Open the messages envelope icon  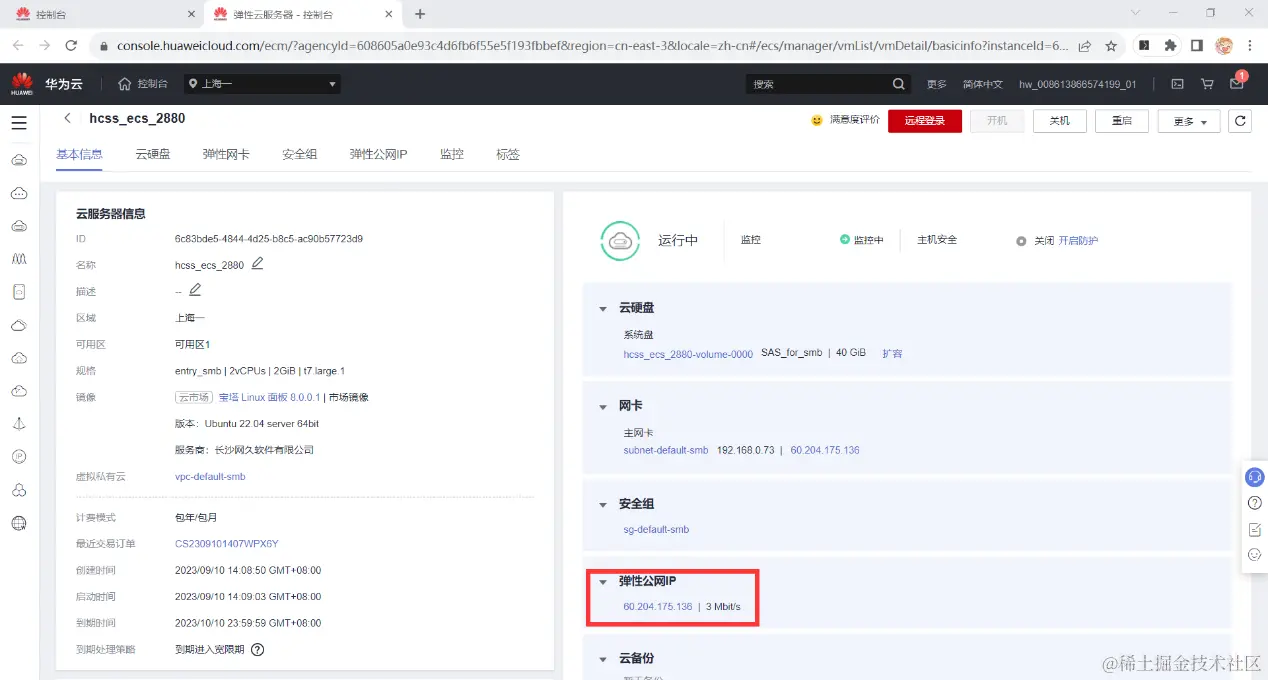tap(1237, 84)
